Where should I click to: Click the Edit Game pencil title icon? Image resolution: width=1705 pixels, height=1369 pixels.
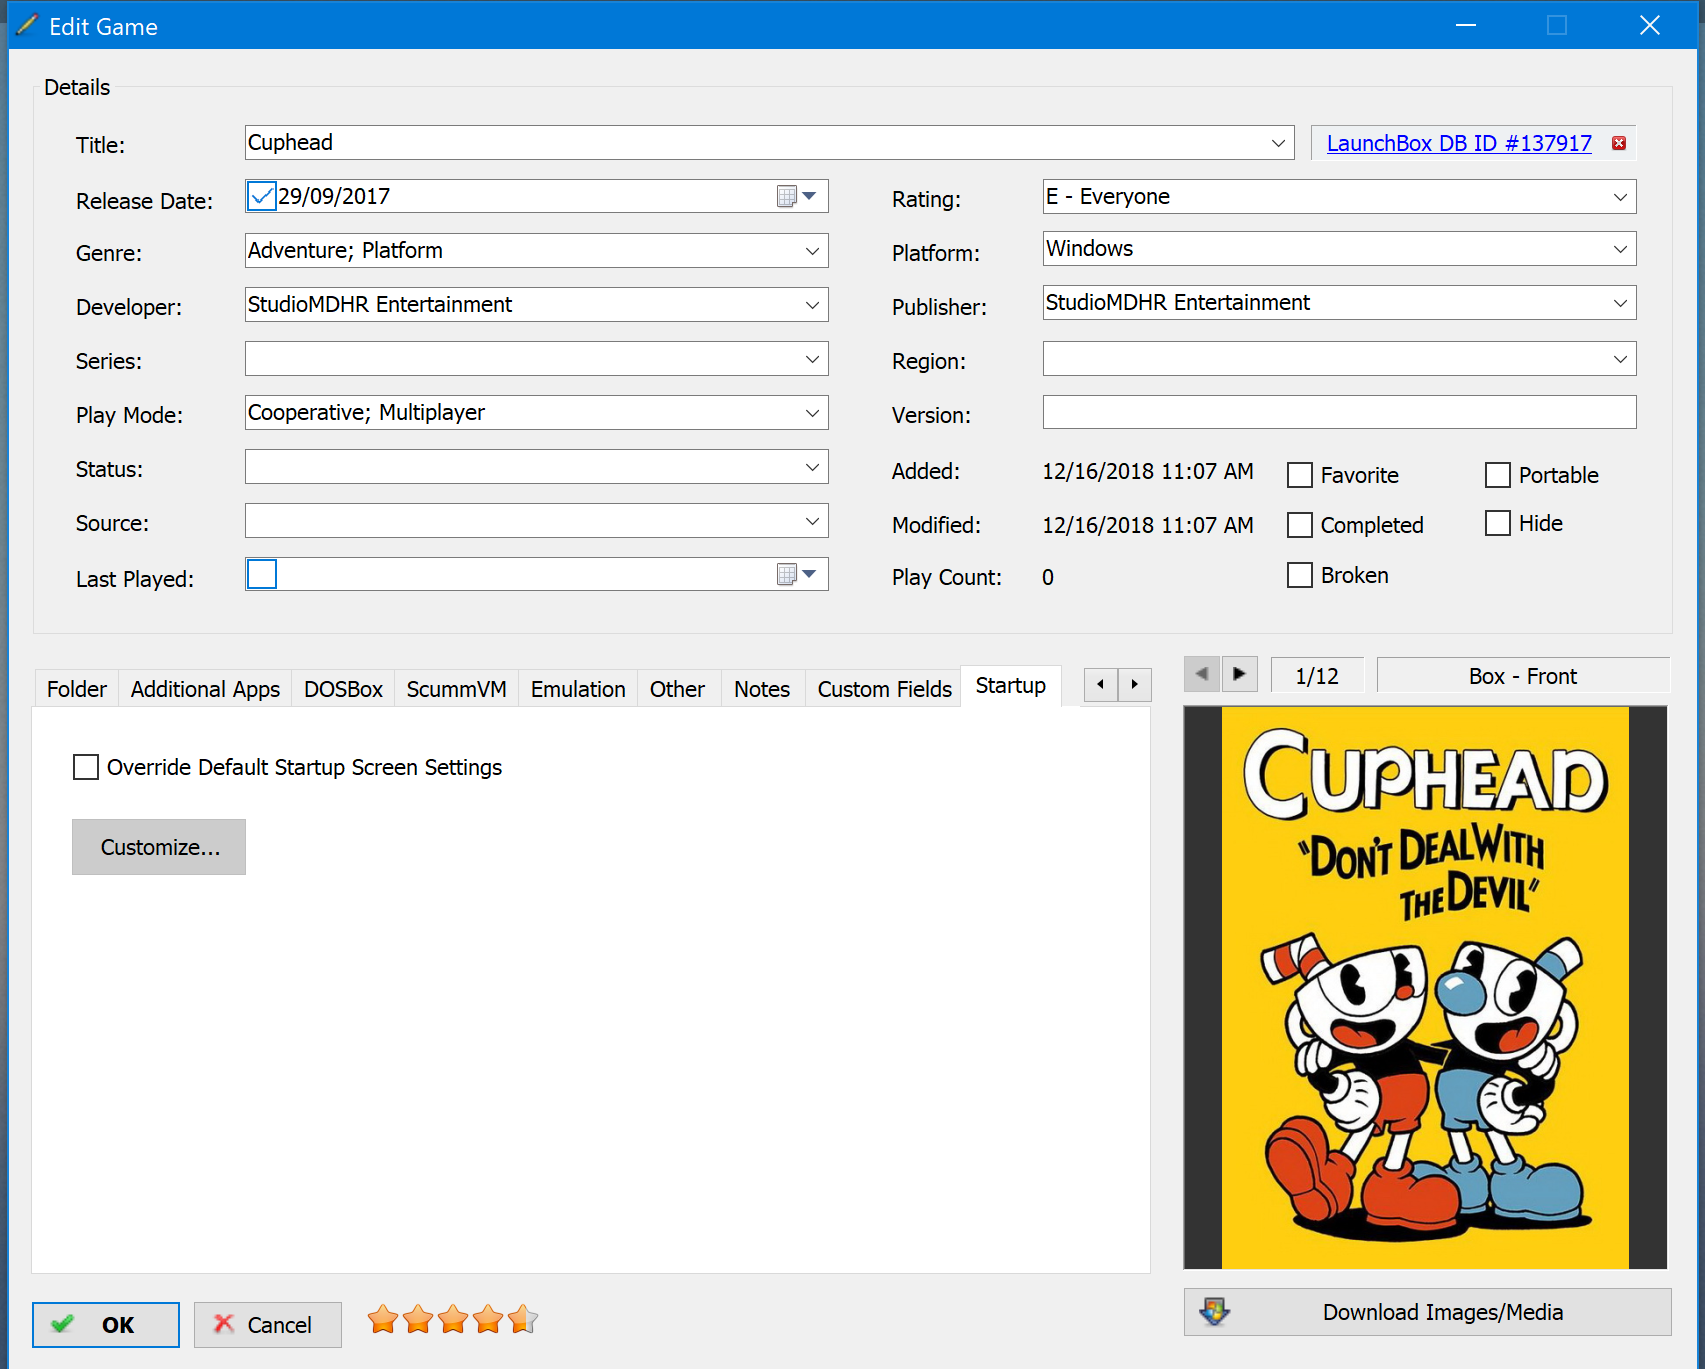pos(26,25)
